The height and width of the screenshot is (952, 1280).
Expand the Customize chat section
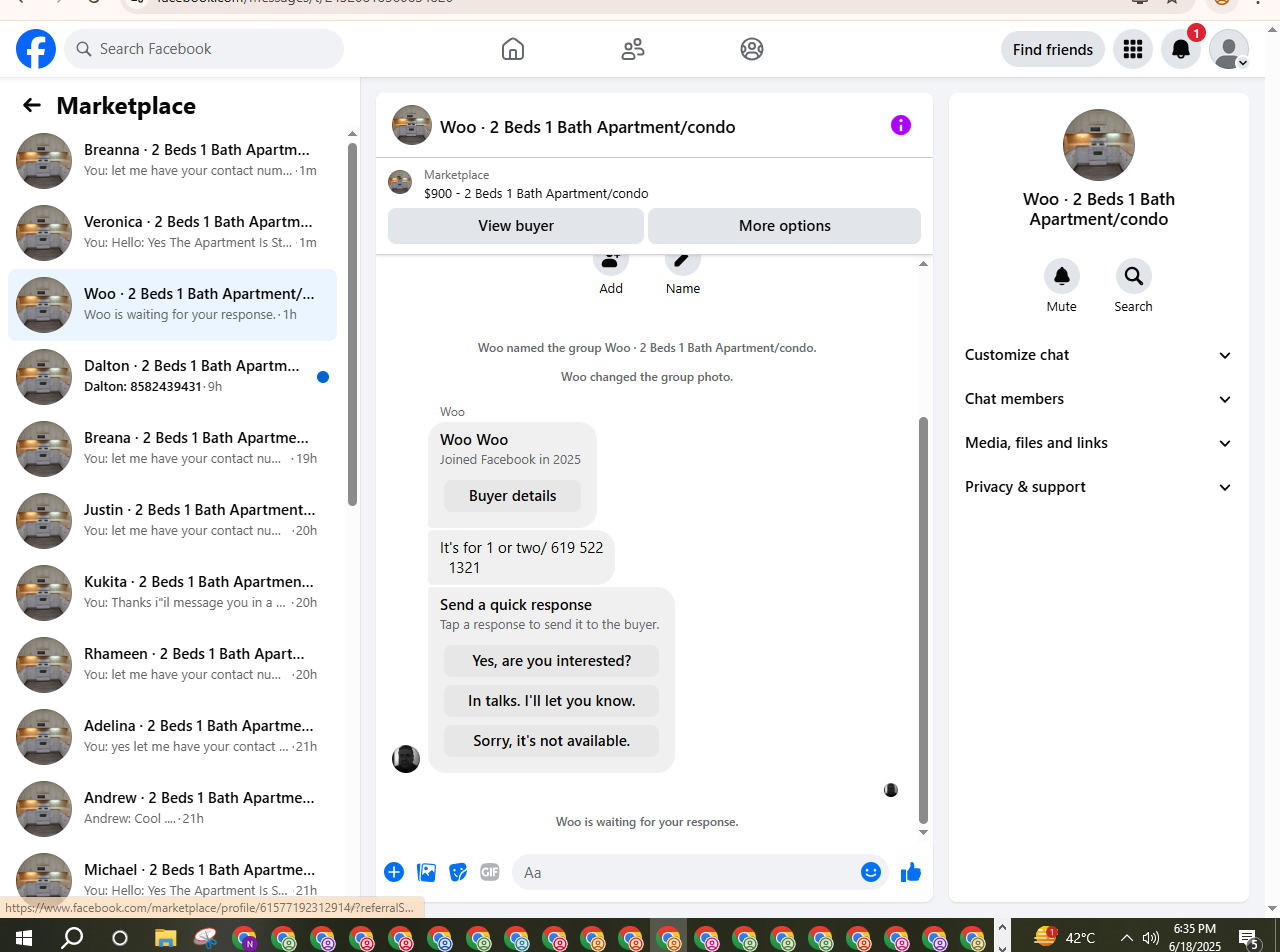[1099, 355]
